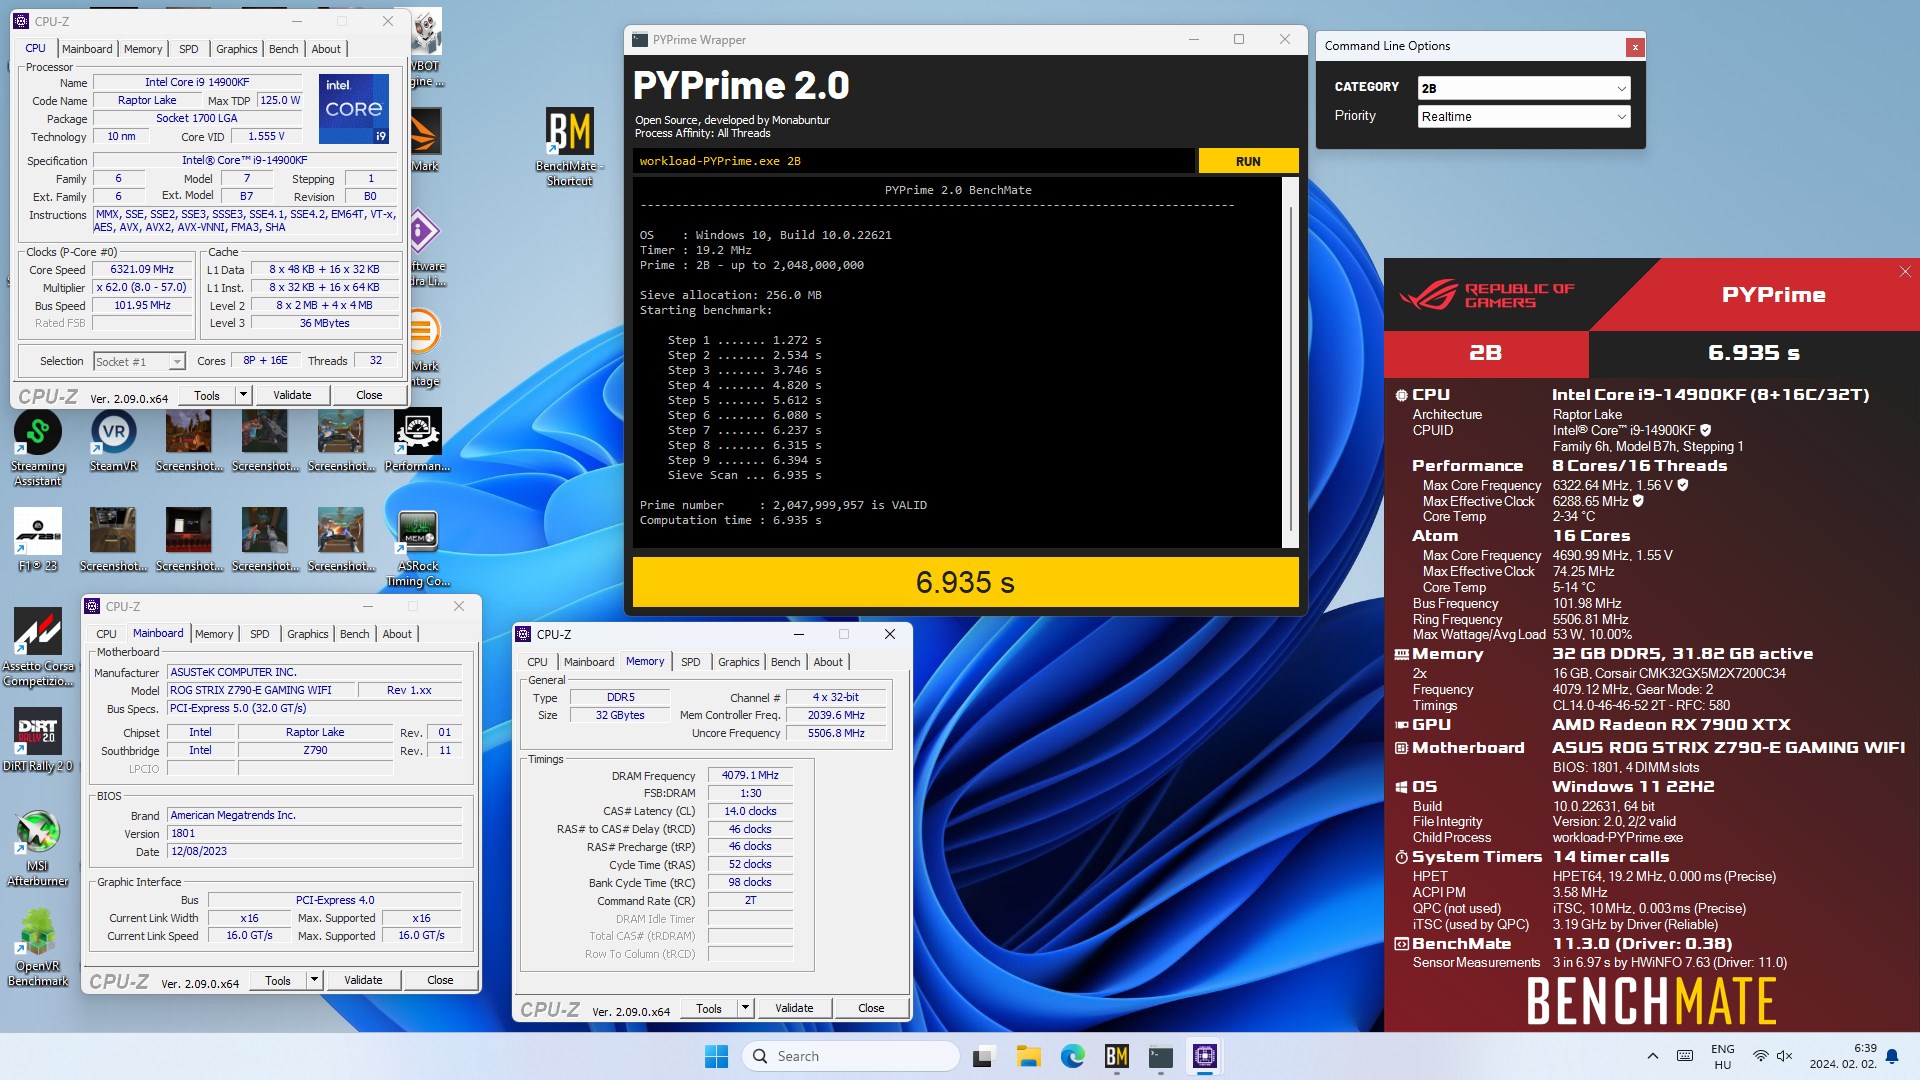Close the BenchMate result panel

(x=1905, y=272)
